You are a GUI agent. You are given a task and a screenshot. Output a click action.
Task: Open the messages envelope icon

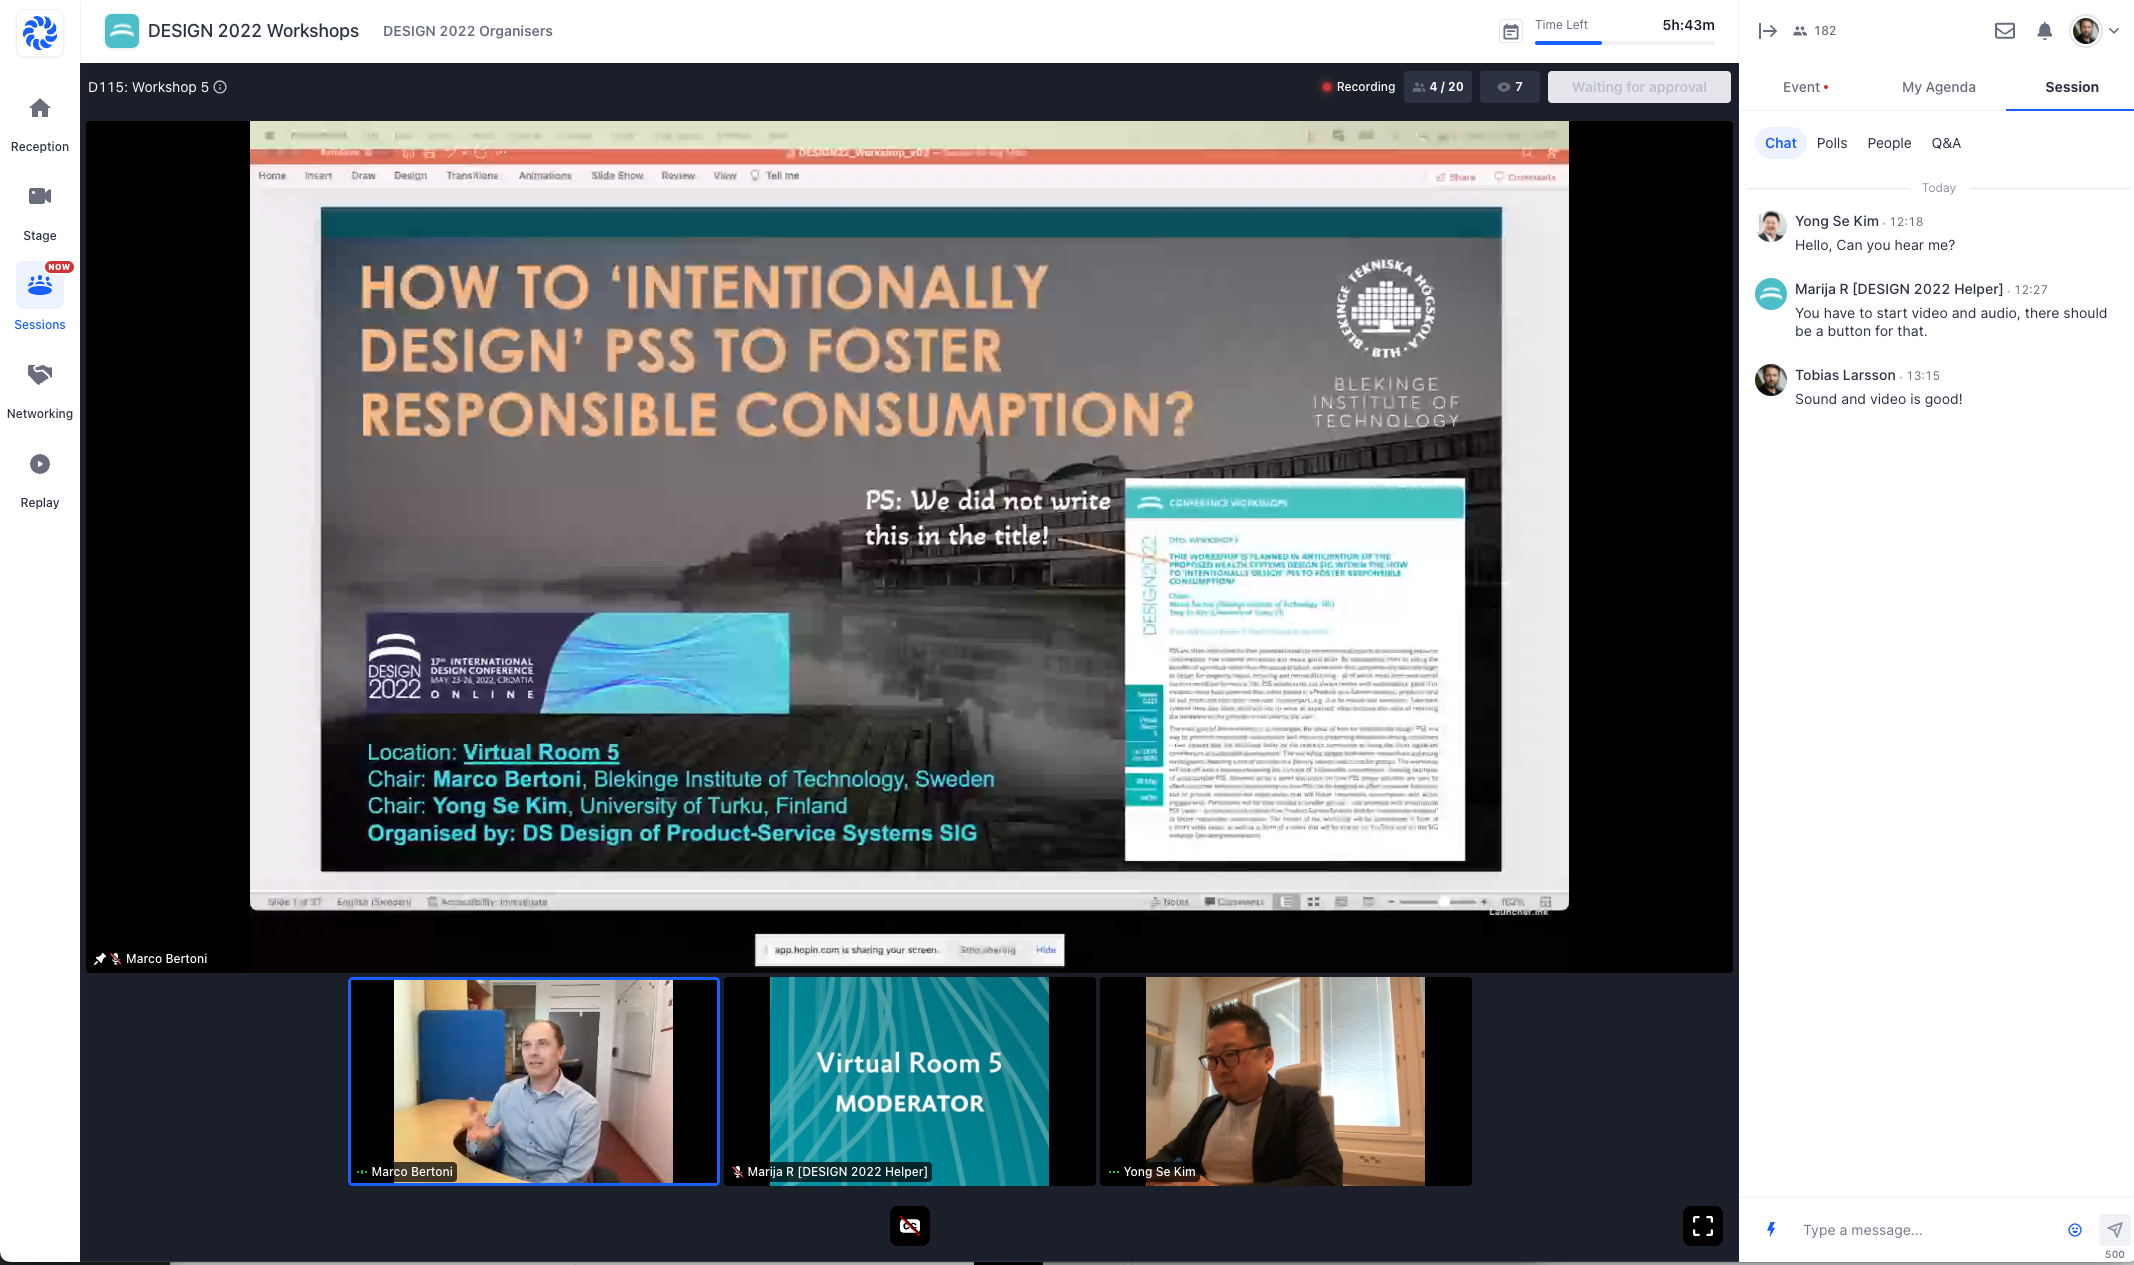(2005, 31)
